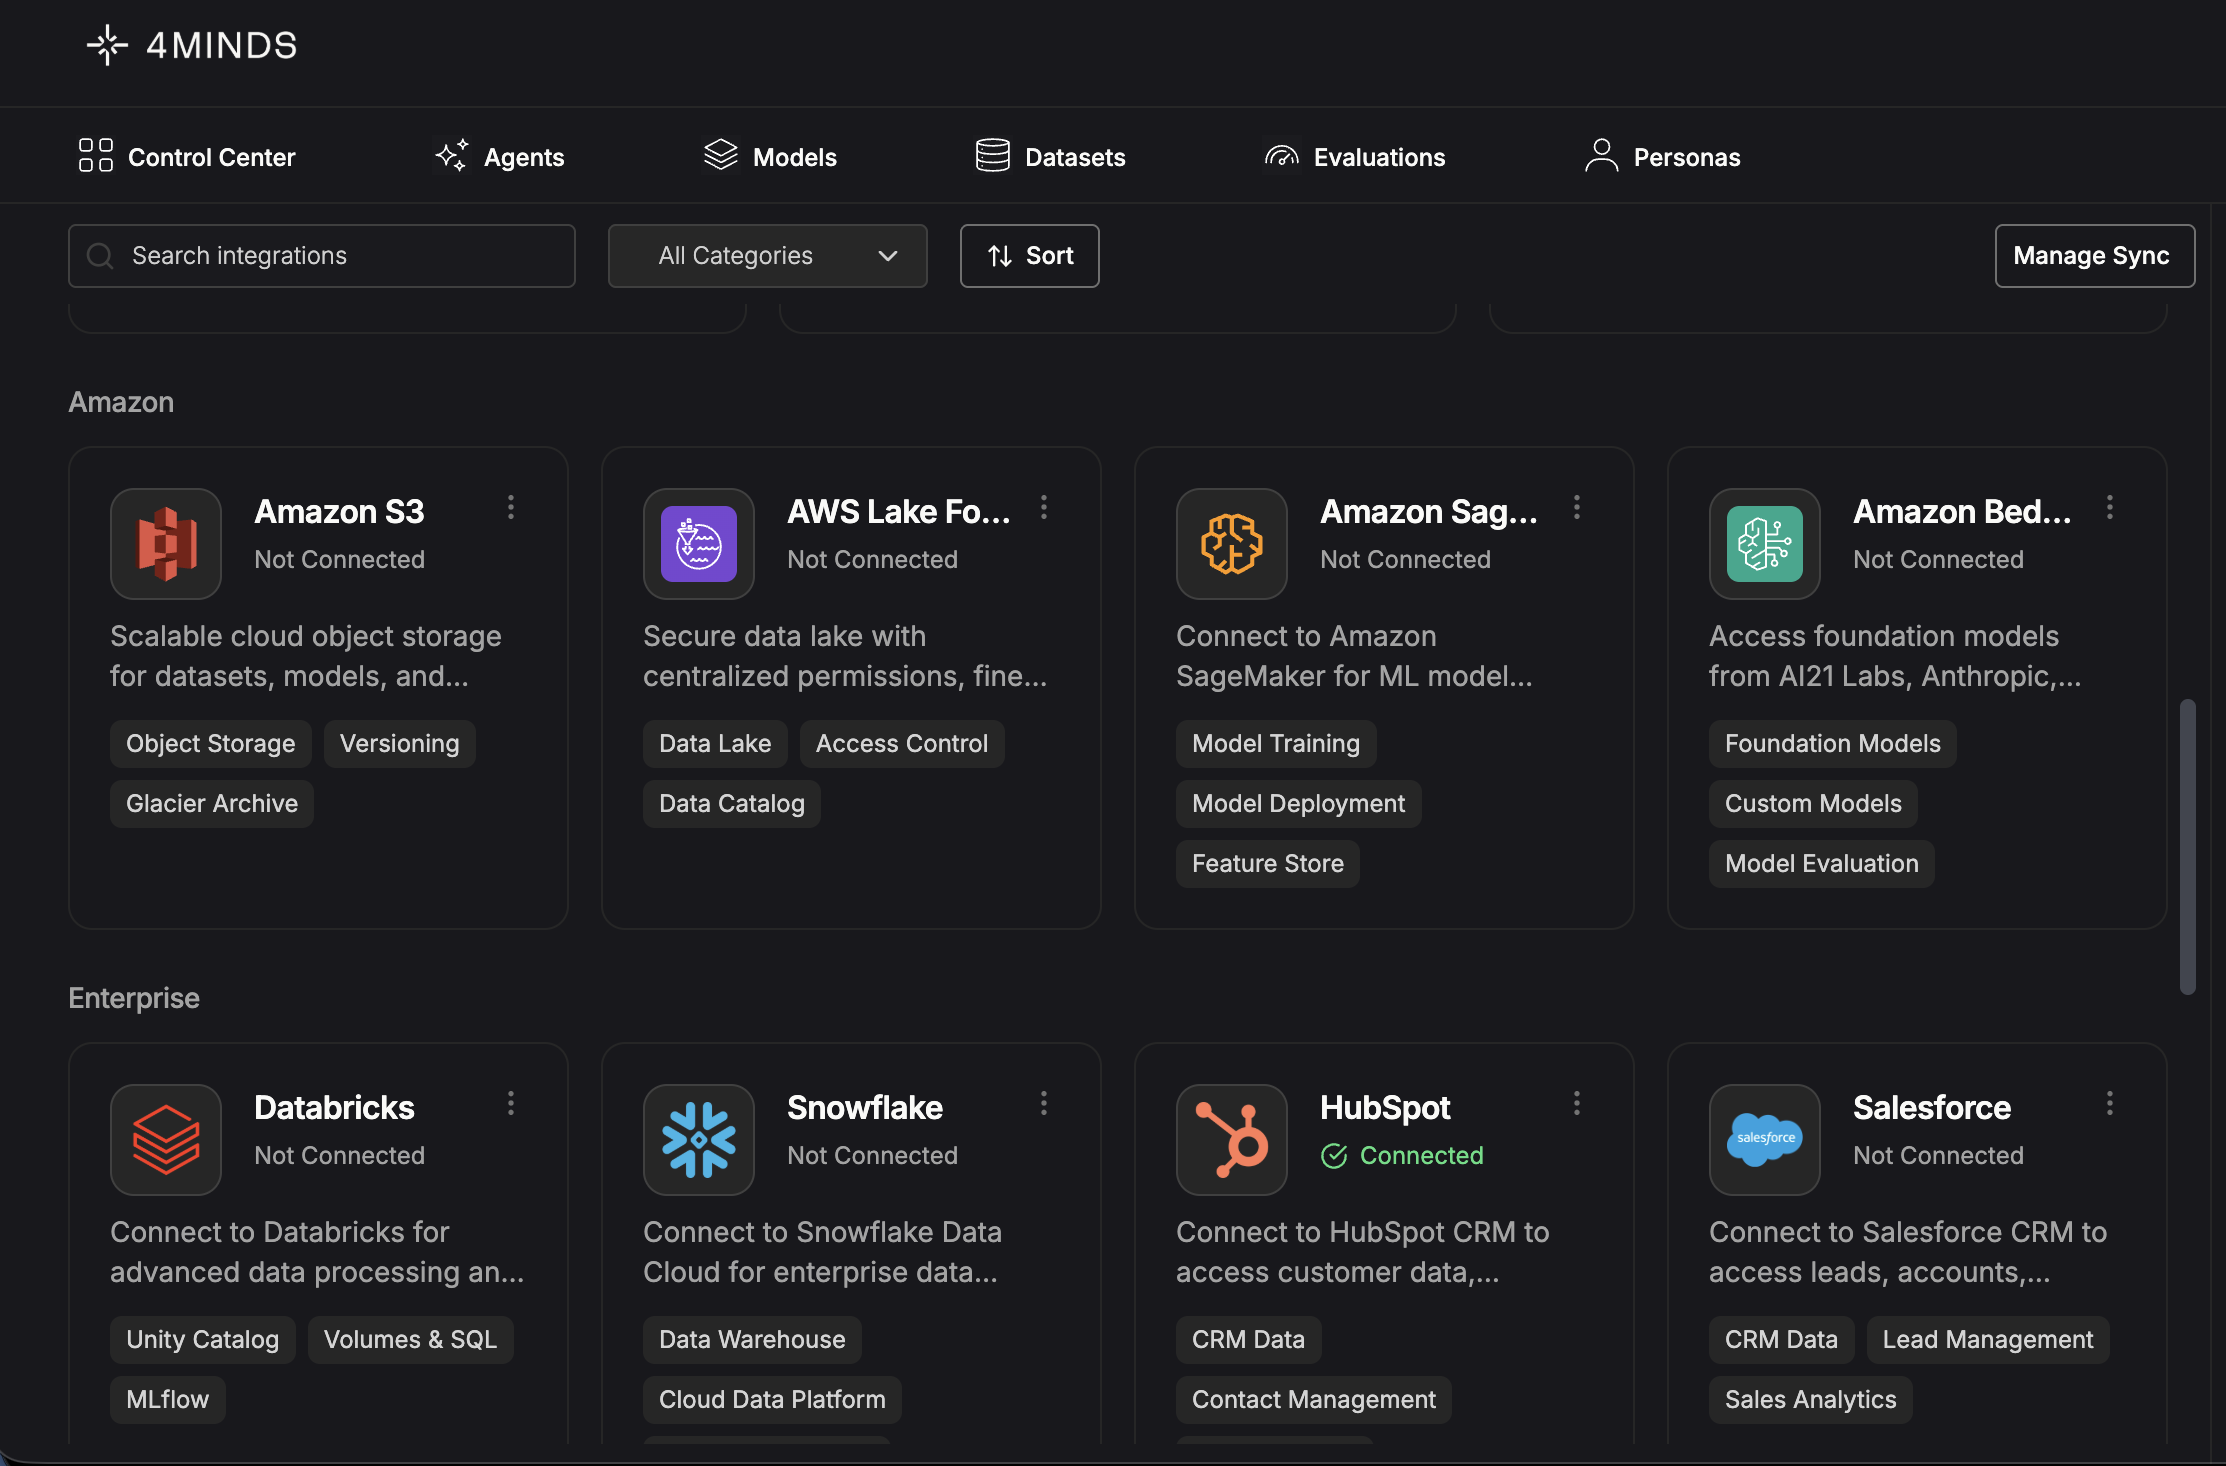Click the Databricks card title

coord(335,1108)
